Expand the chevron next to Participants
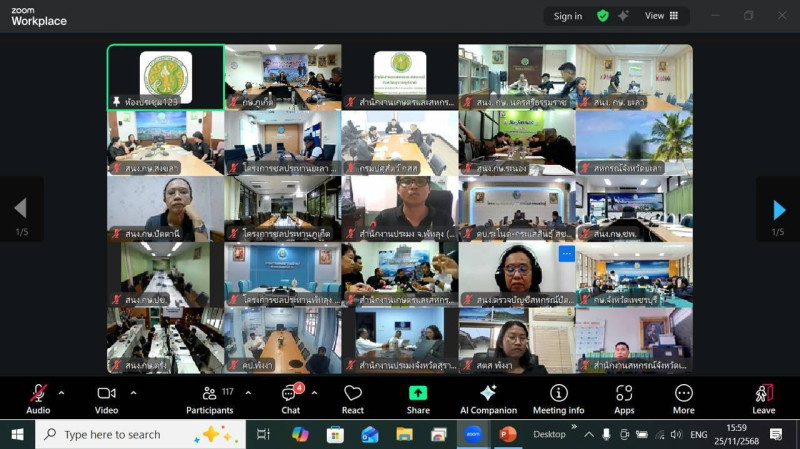The image size is (800, 449). [x=244, y=393]
